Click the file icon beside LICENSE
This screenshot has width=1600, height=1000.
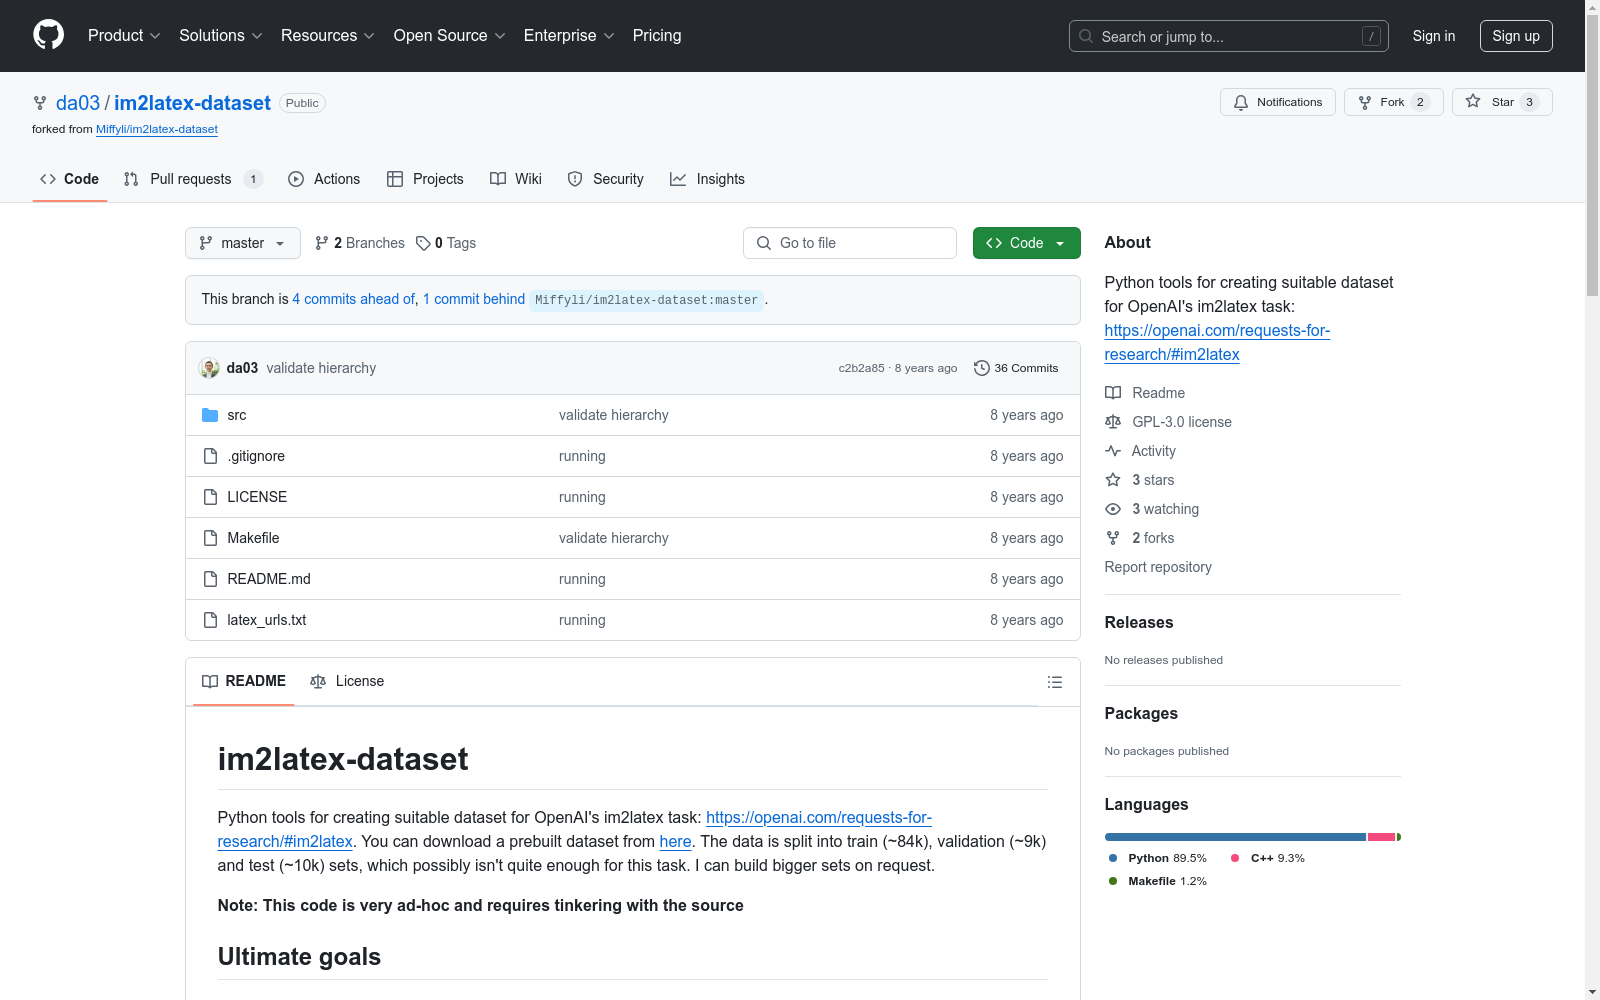click(210, 497)
